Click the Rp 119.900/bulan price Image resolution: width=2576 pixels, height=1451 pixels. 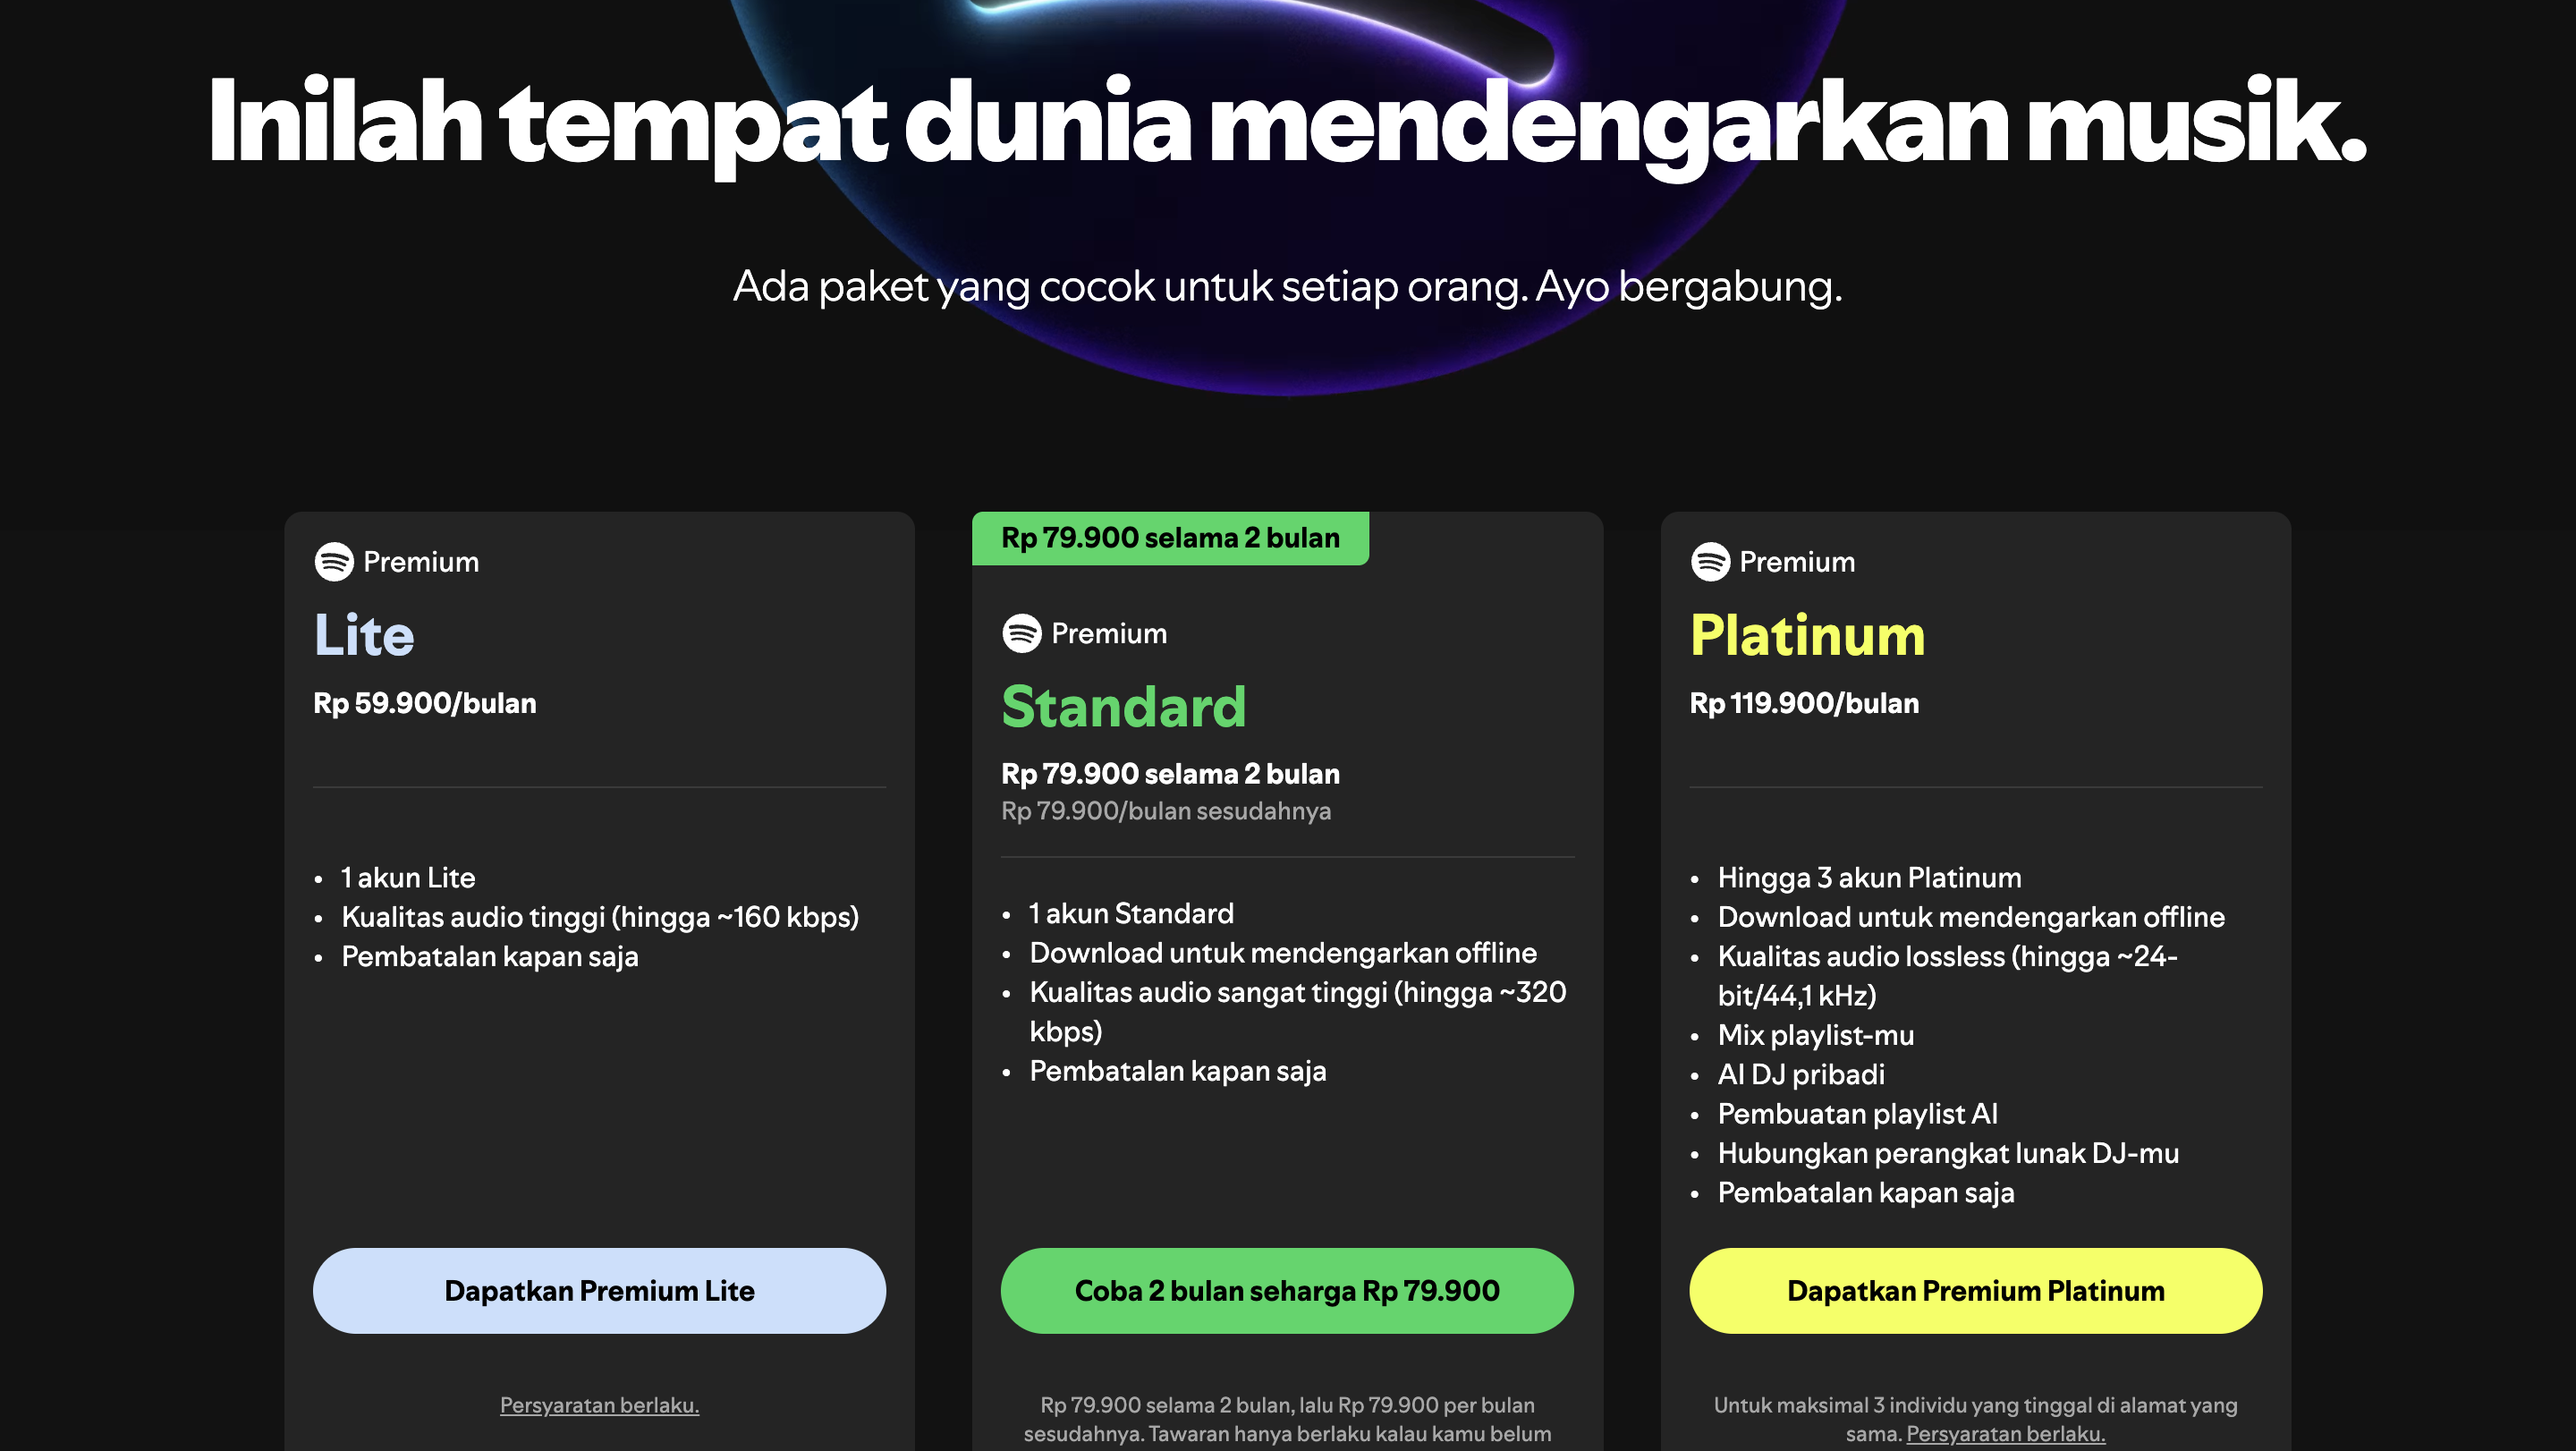tap(1804, 703)
